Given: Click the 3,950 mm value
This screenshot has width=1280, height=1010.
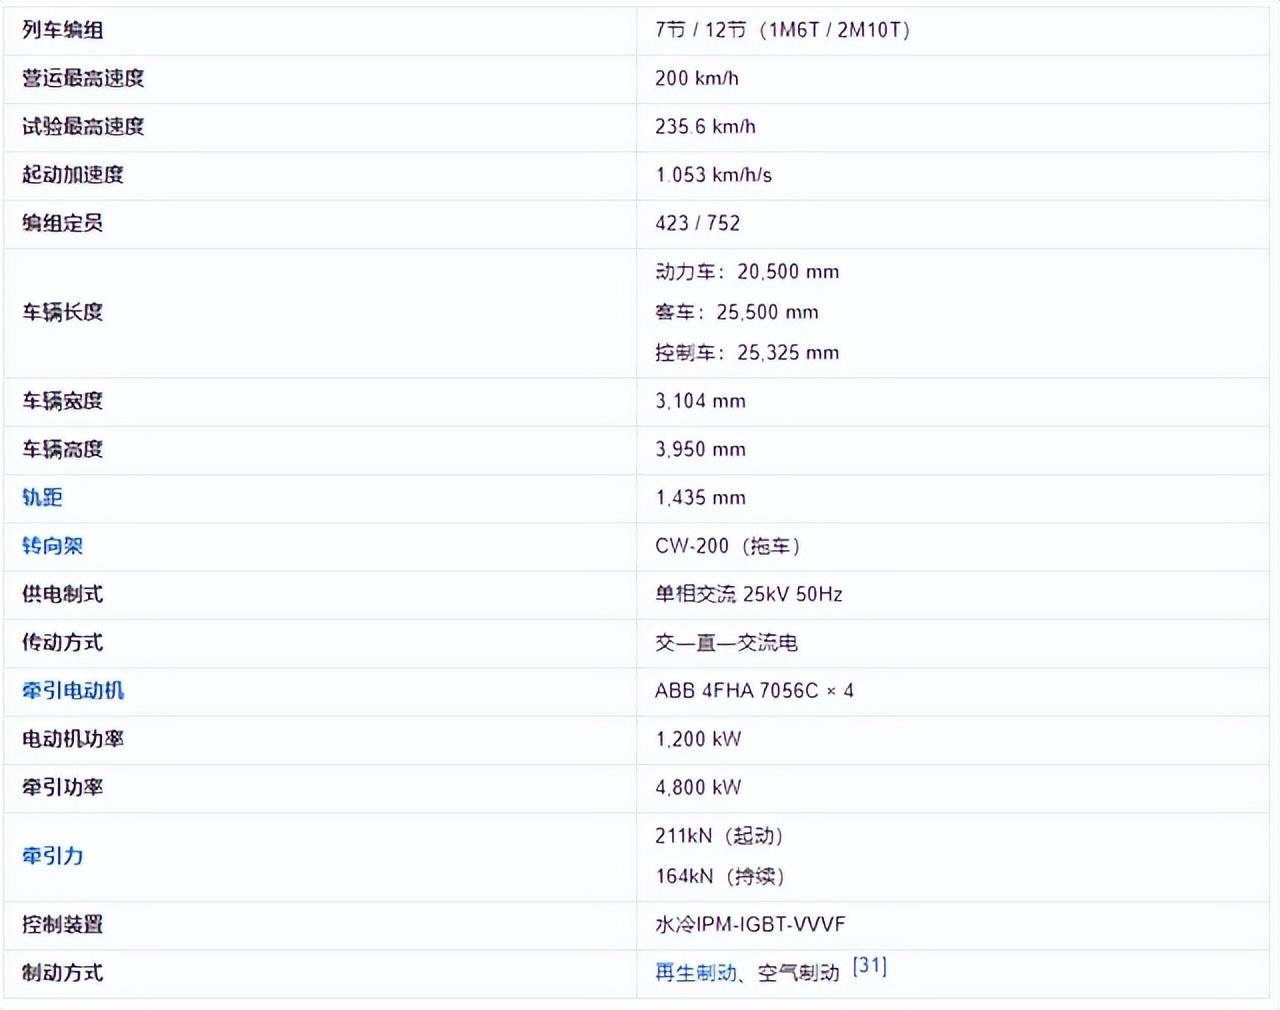Looking at the screenshot, I should click(700, 450).
